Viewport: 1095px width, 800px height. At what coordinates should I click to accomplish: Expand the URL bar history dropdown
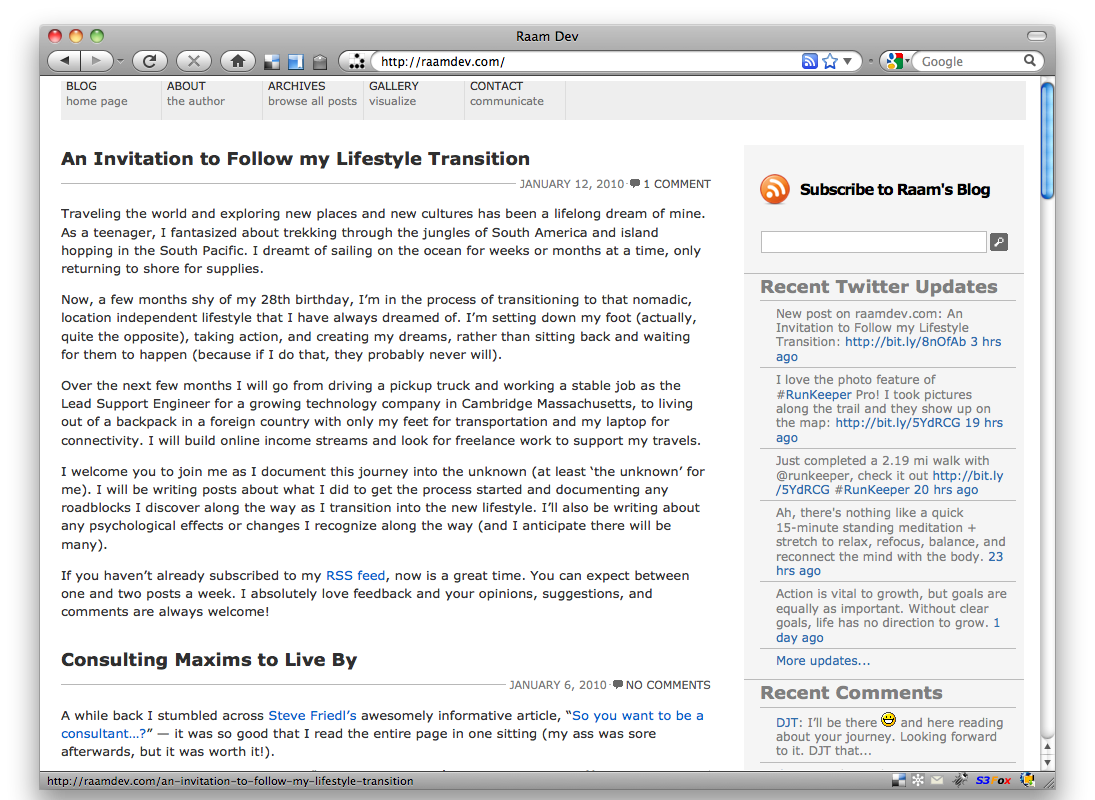[x=848, y=61]
